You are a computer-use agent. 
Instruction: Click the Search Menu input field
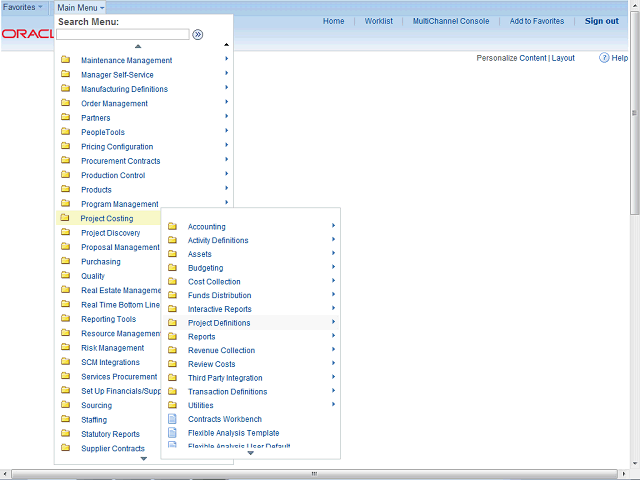[x=122, y=34]
